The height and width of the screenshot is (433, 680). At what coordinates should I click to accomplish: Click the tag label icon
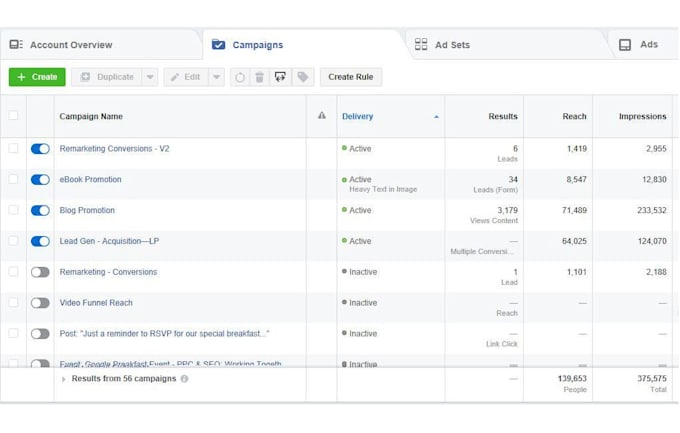(303, 77)
